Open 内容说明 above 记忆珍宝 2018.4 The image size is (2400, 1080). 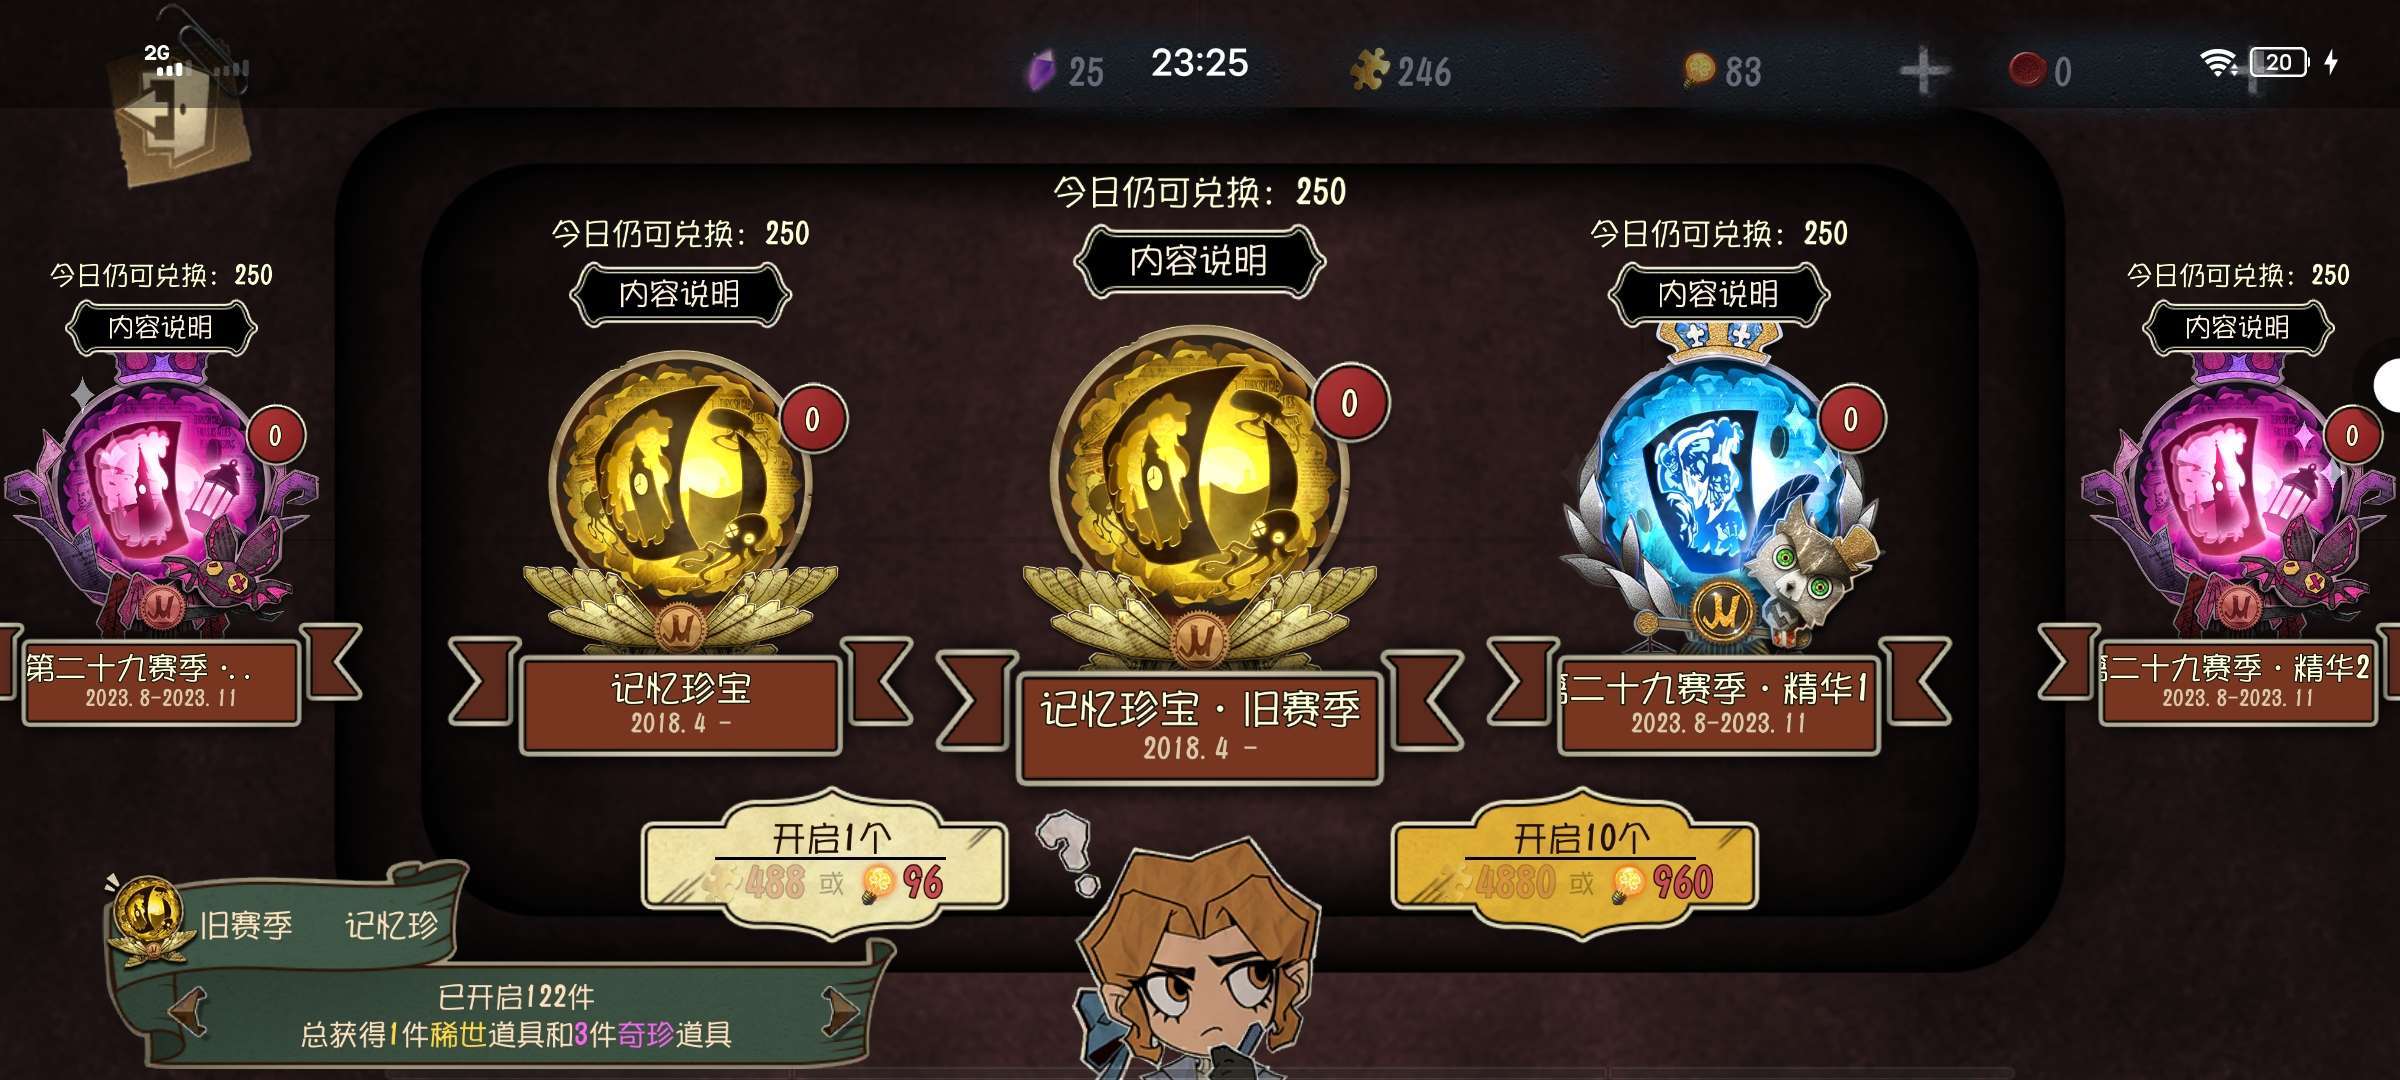pyautogui.click(x=680, y=294)
